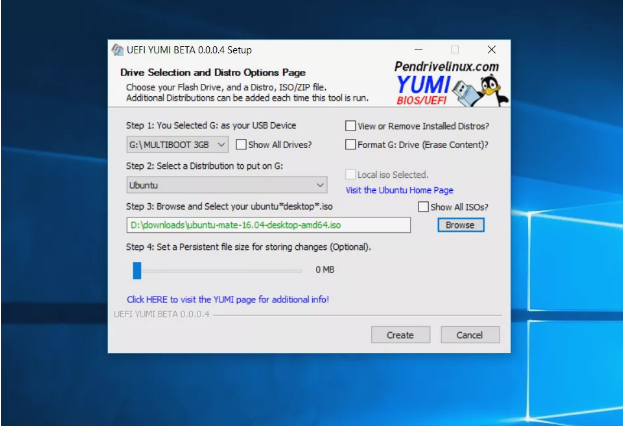Expand the Ubuntu distribution dropdown
Screen dimensions: 623x426
tap(227, 185)
